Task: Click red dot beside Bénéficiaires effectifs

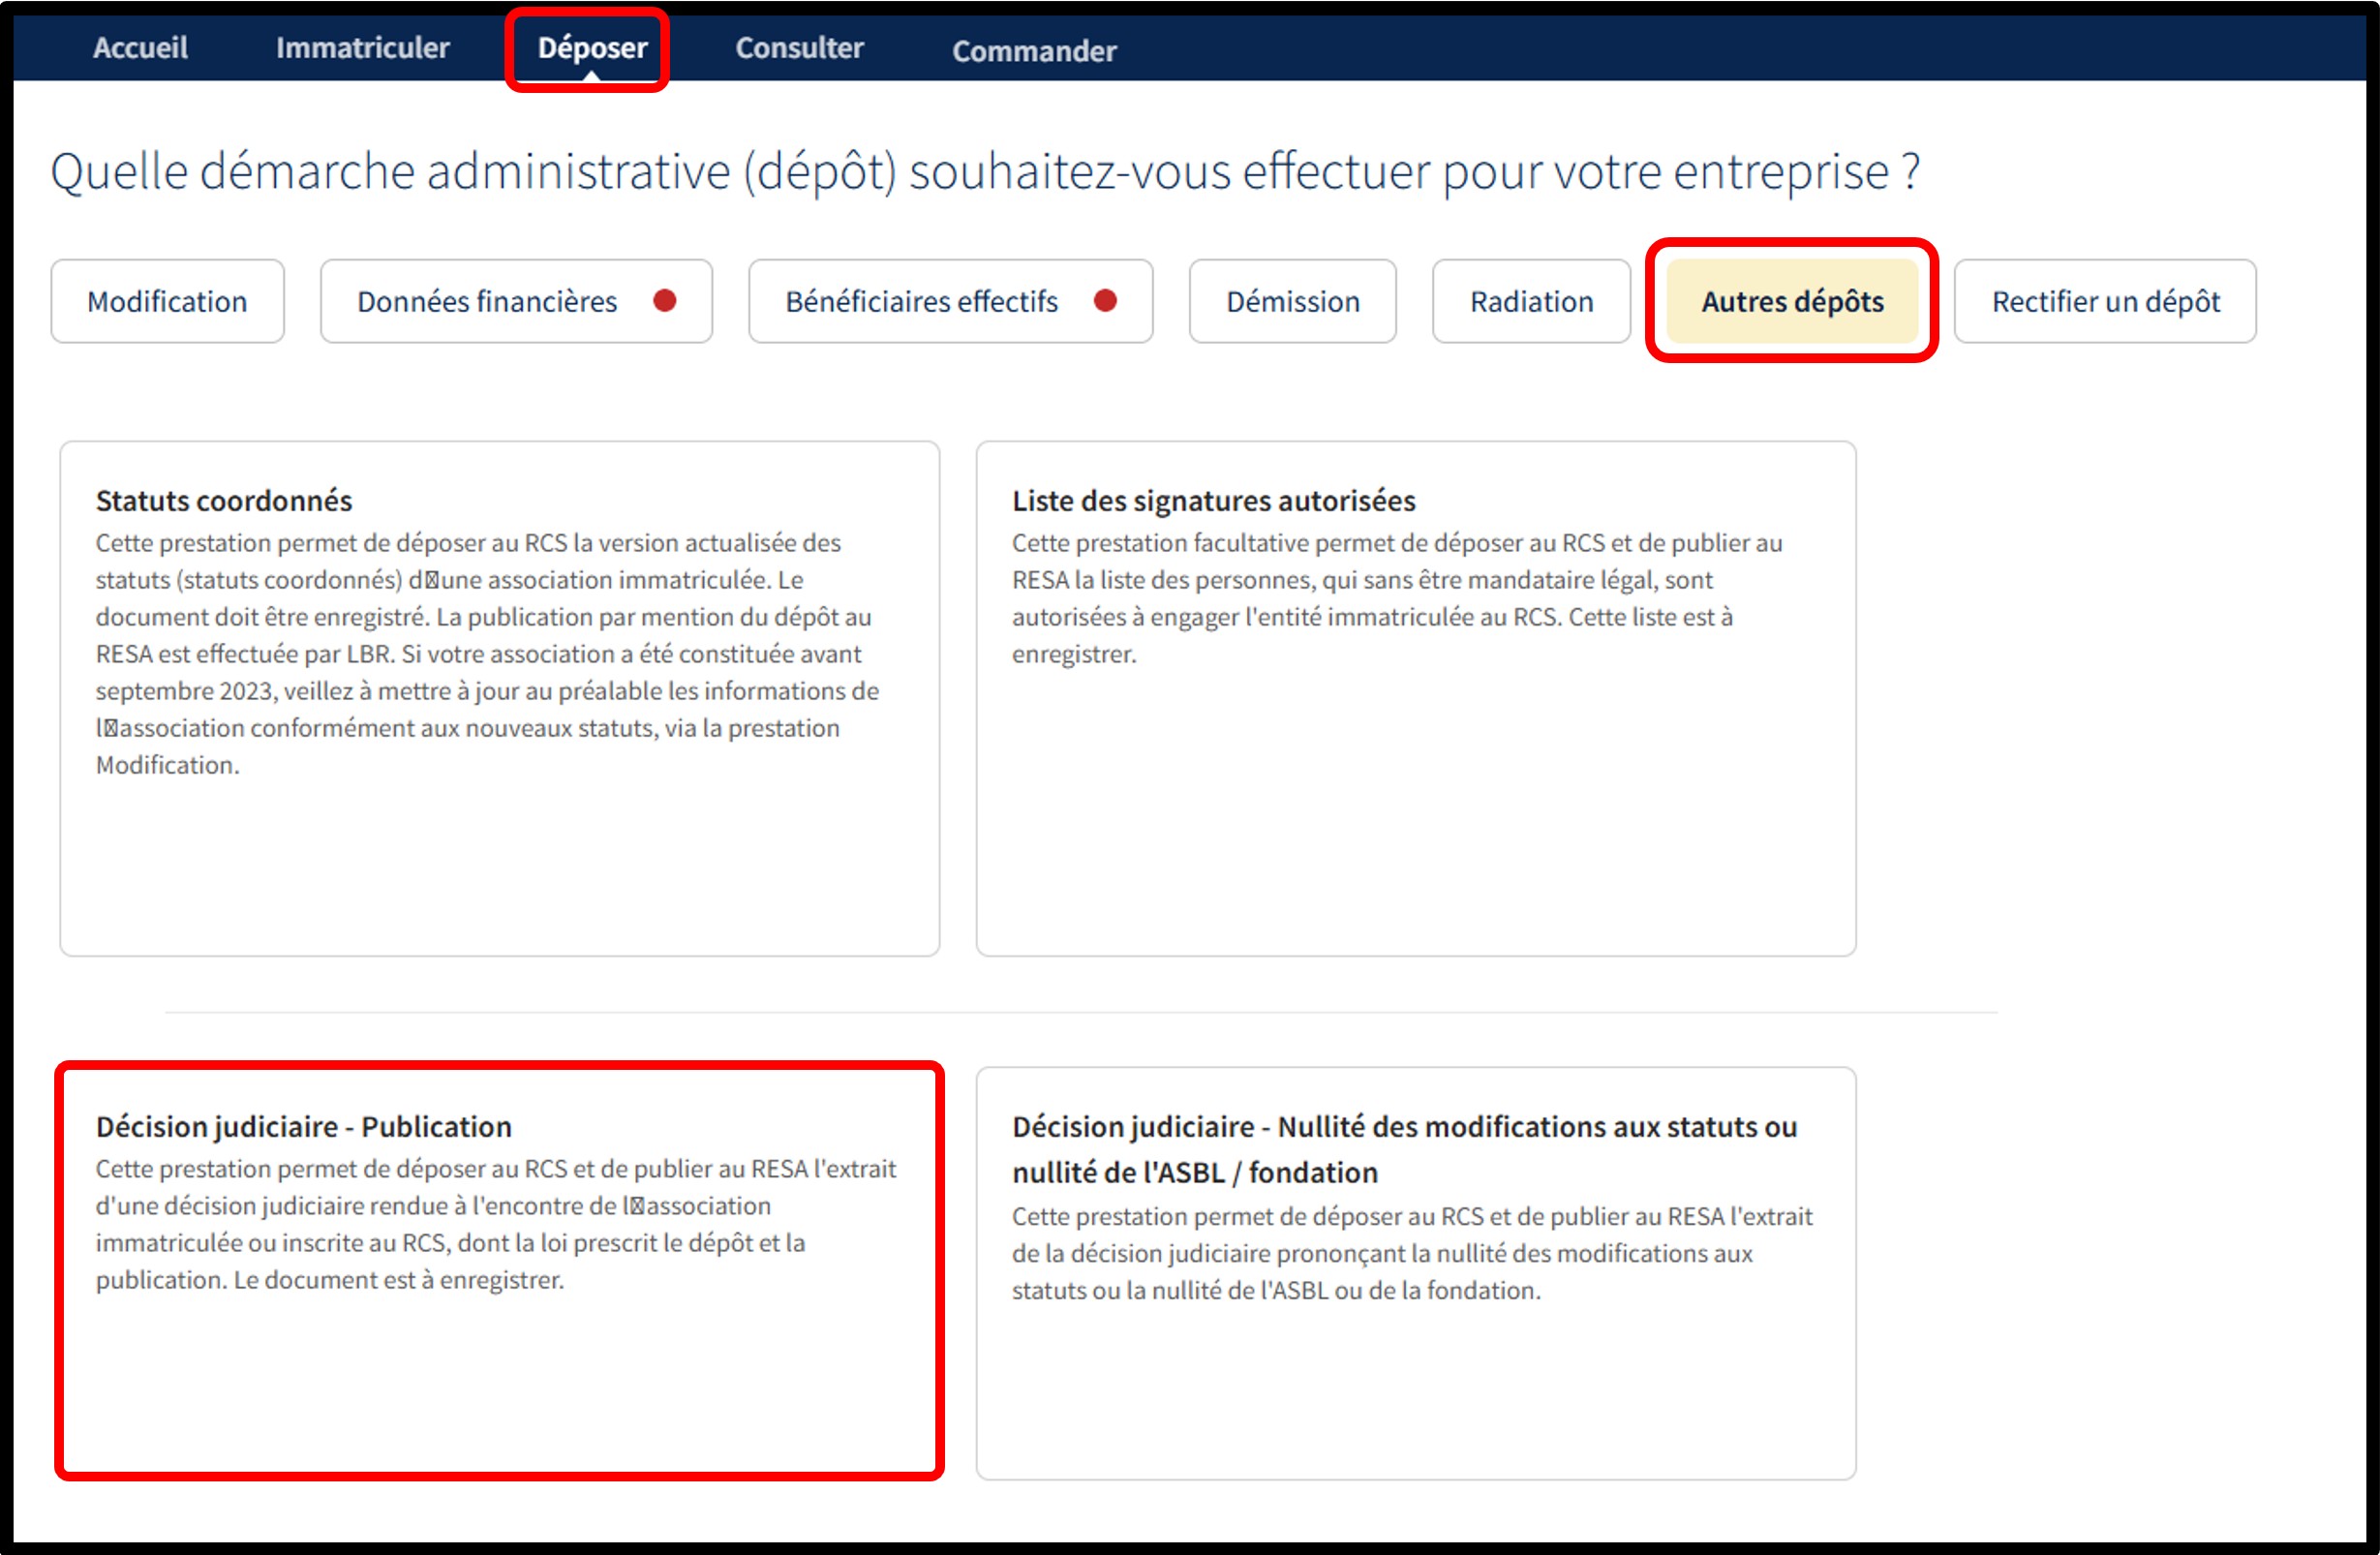Action: point(1105,300)
